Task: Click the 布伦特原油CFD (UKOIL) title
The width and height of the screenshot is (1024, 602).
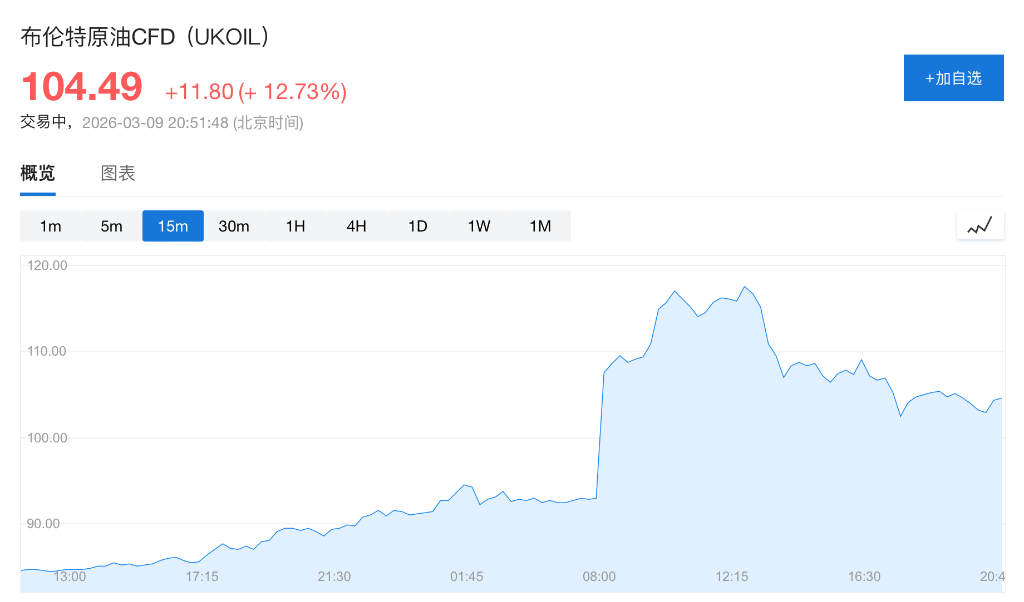Action: point(147,37)
